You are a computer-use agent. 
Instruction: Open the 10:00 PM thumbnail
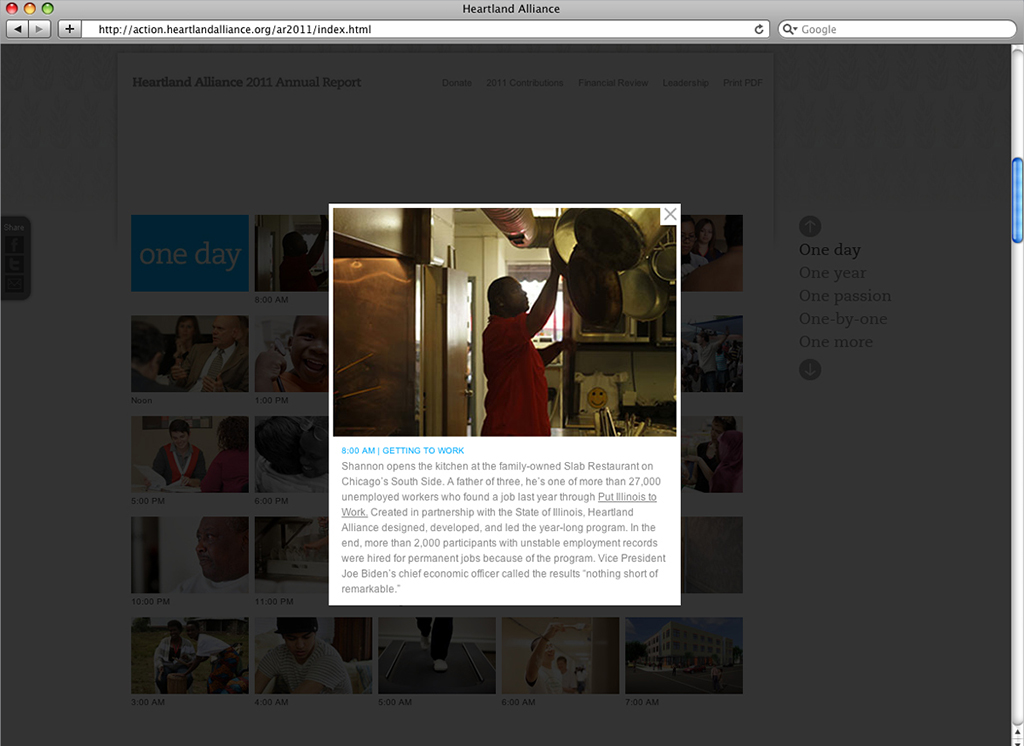point(190,555)
